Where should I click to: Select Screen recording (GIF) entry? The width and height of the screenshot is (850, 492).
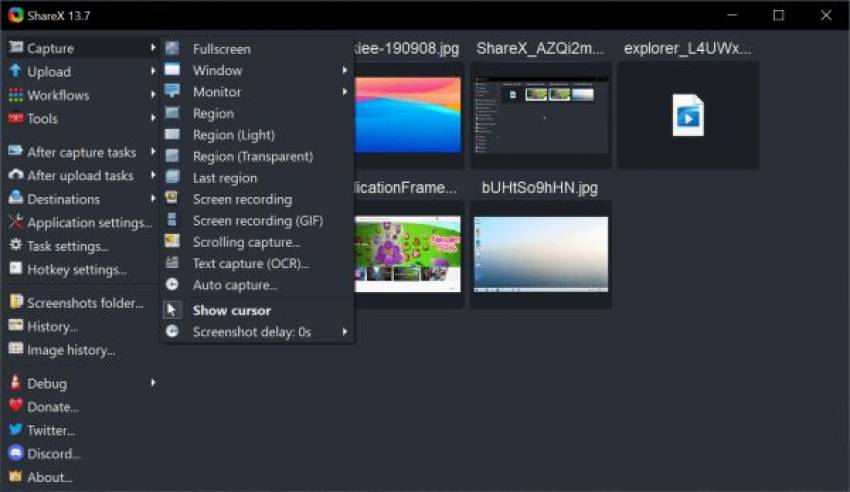257,221
